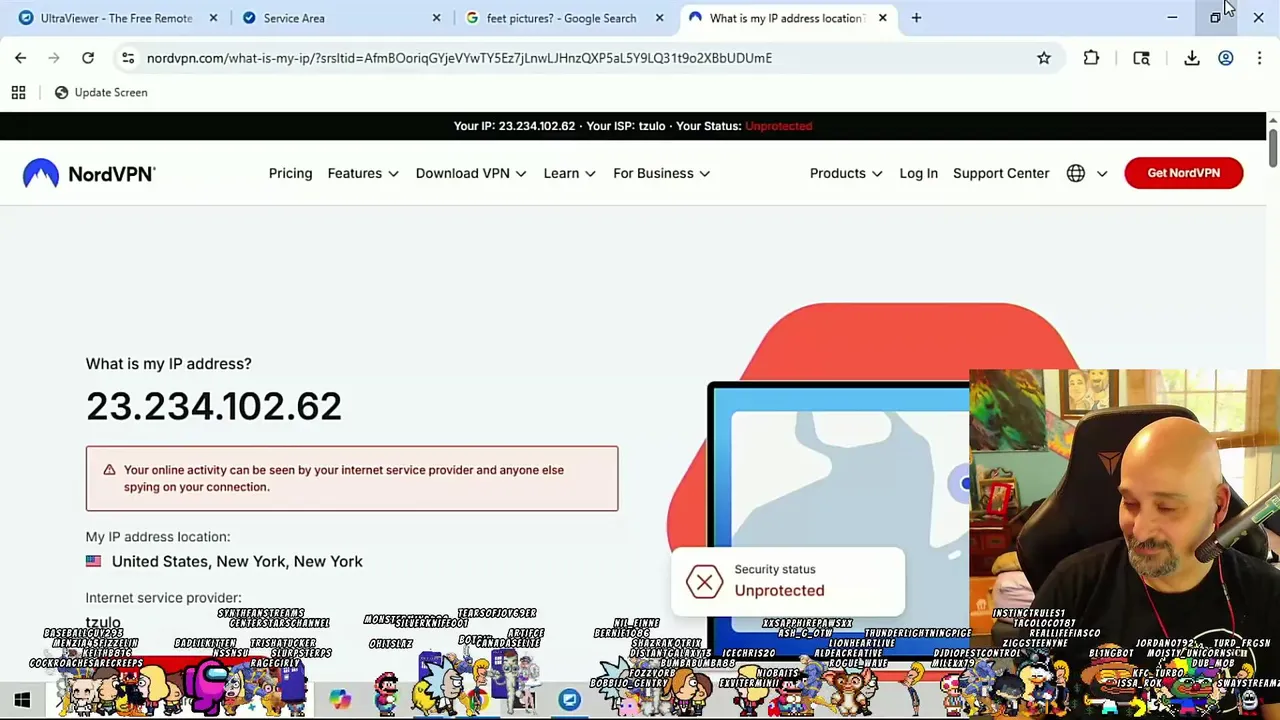Image resolution: width=1280 pixels, height=720 pixels.
Task: Open the Chrome downloads icon
Action: click(1192, 58)
